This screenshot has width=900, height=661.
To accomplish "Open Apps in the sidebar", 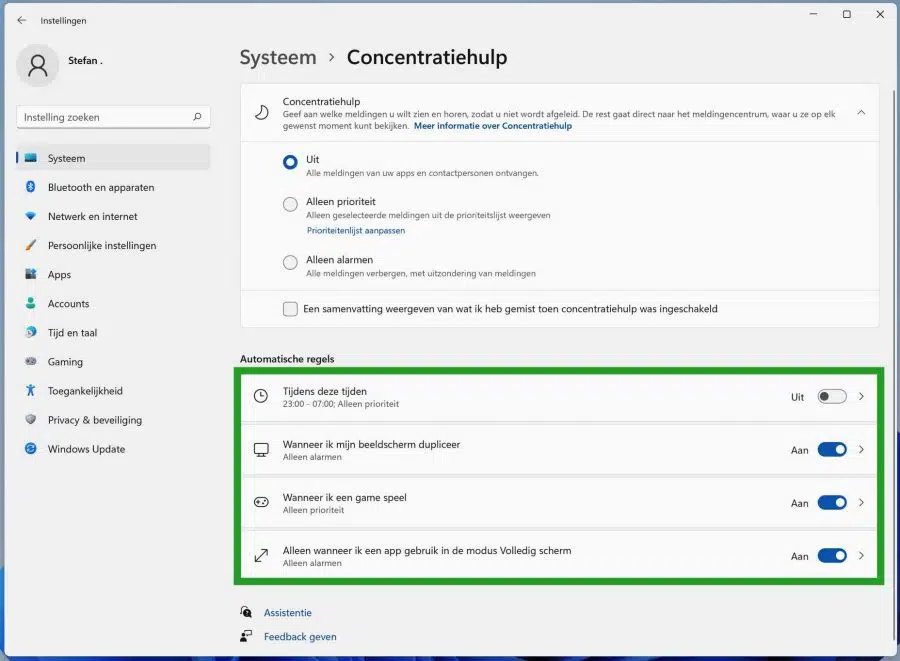I will coord(113,274).
